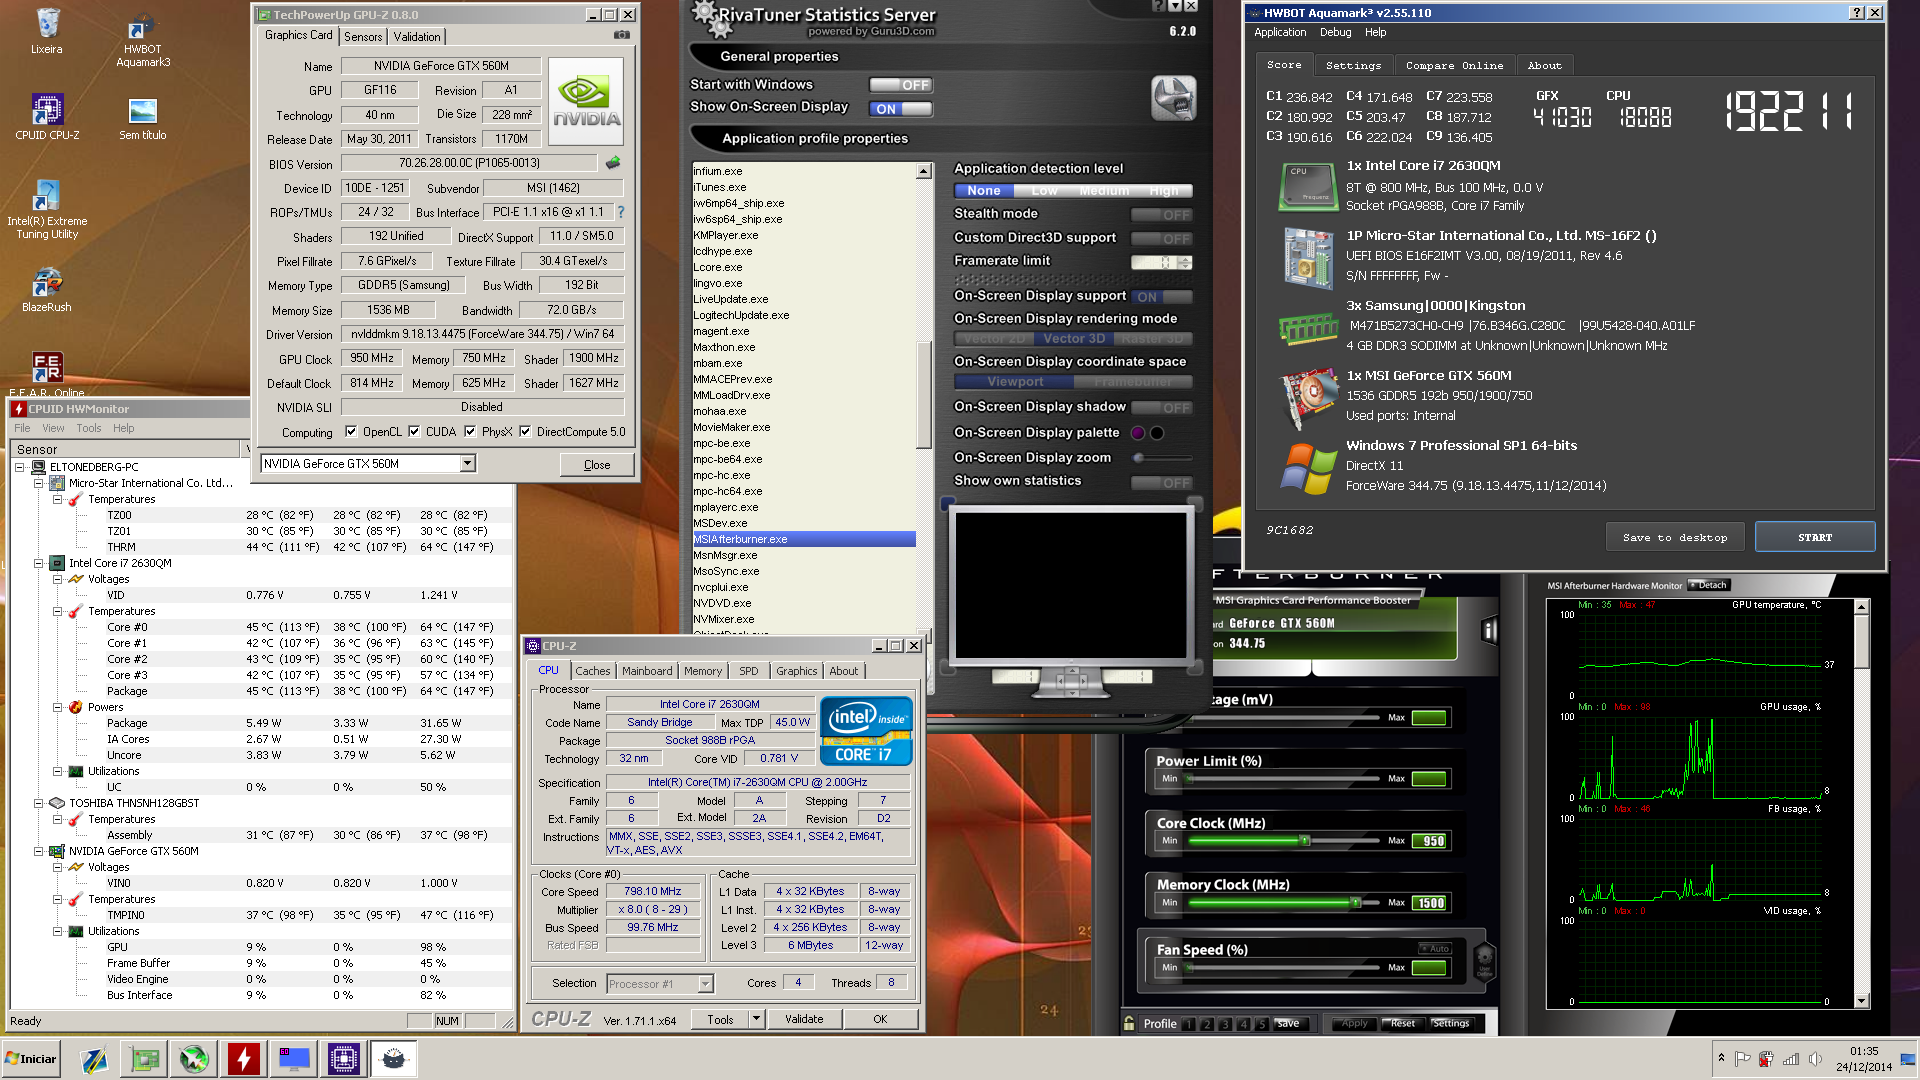Viewport: 1920px width, 1080px height.
Task: Toggle Show On-Screen Display switch
Action: click(900, 109)
